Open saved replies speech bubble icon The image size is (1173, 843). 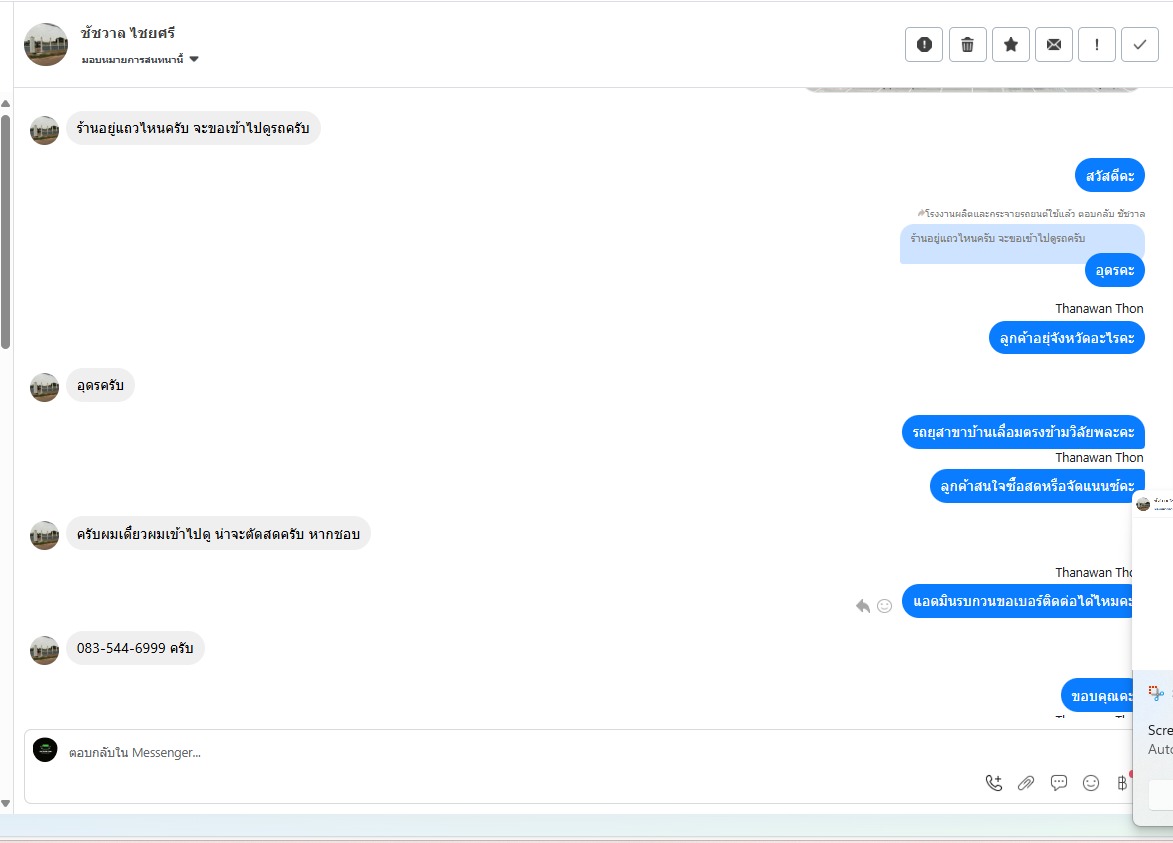click(x=1059, y=783)
